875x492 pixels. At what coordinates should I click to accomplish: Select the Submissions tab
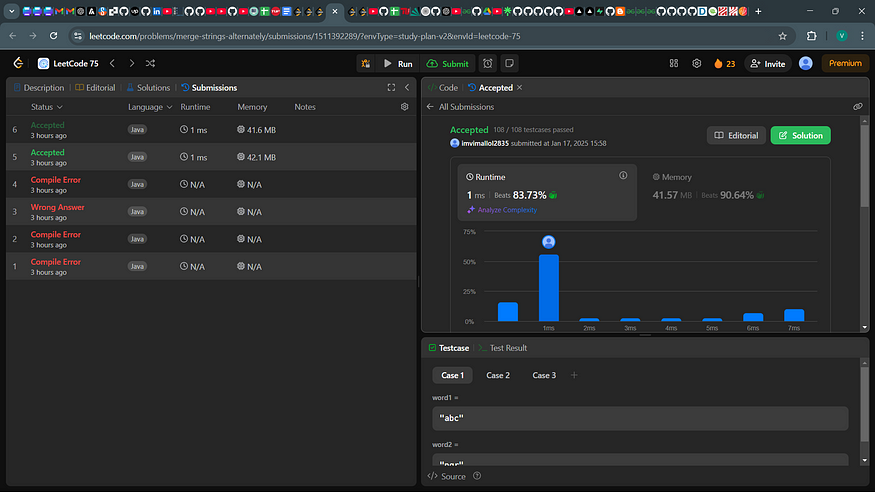pos(209,88)
